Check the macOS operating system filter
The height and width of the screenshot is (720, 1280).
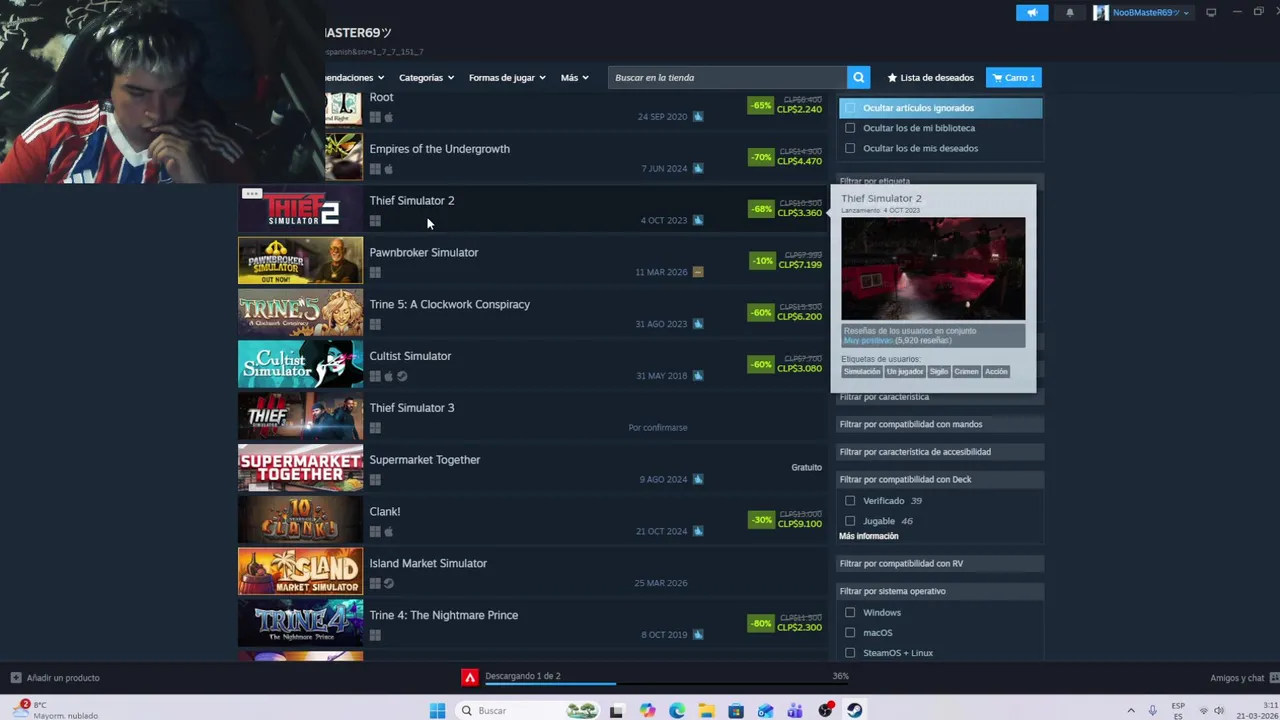[850, 633]
